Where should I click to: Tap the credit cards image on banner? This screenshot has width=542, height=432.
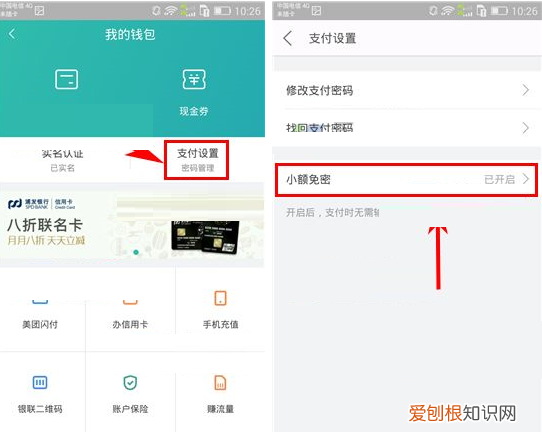click(205, 237)
